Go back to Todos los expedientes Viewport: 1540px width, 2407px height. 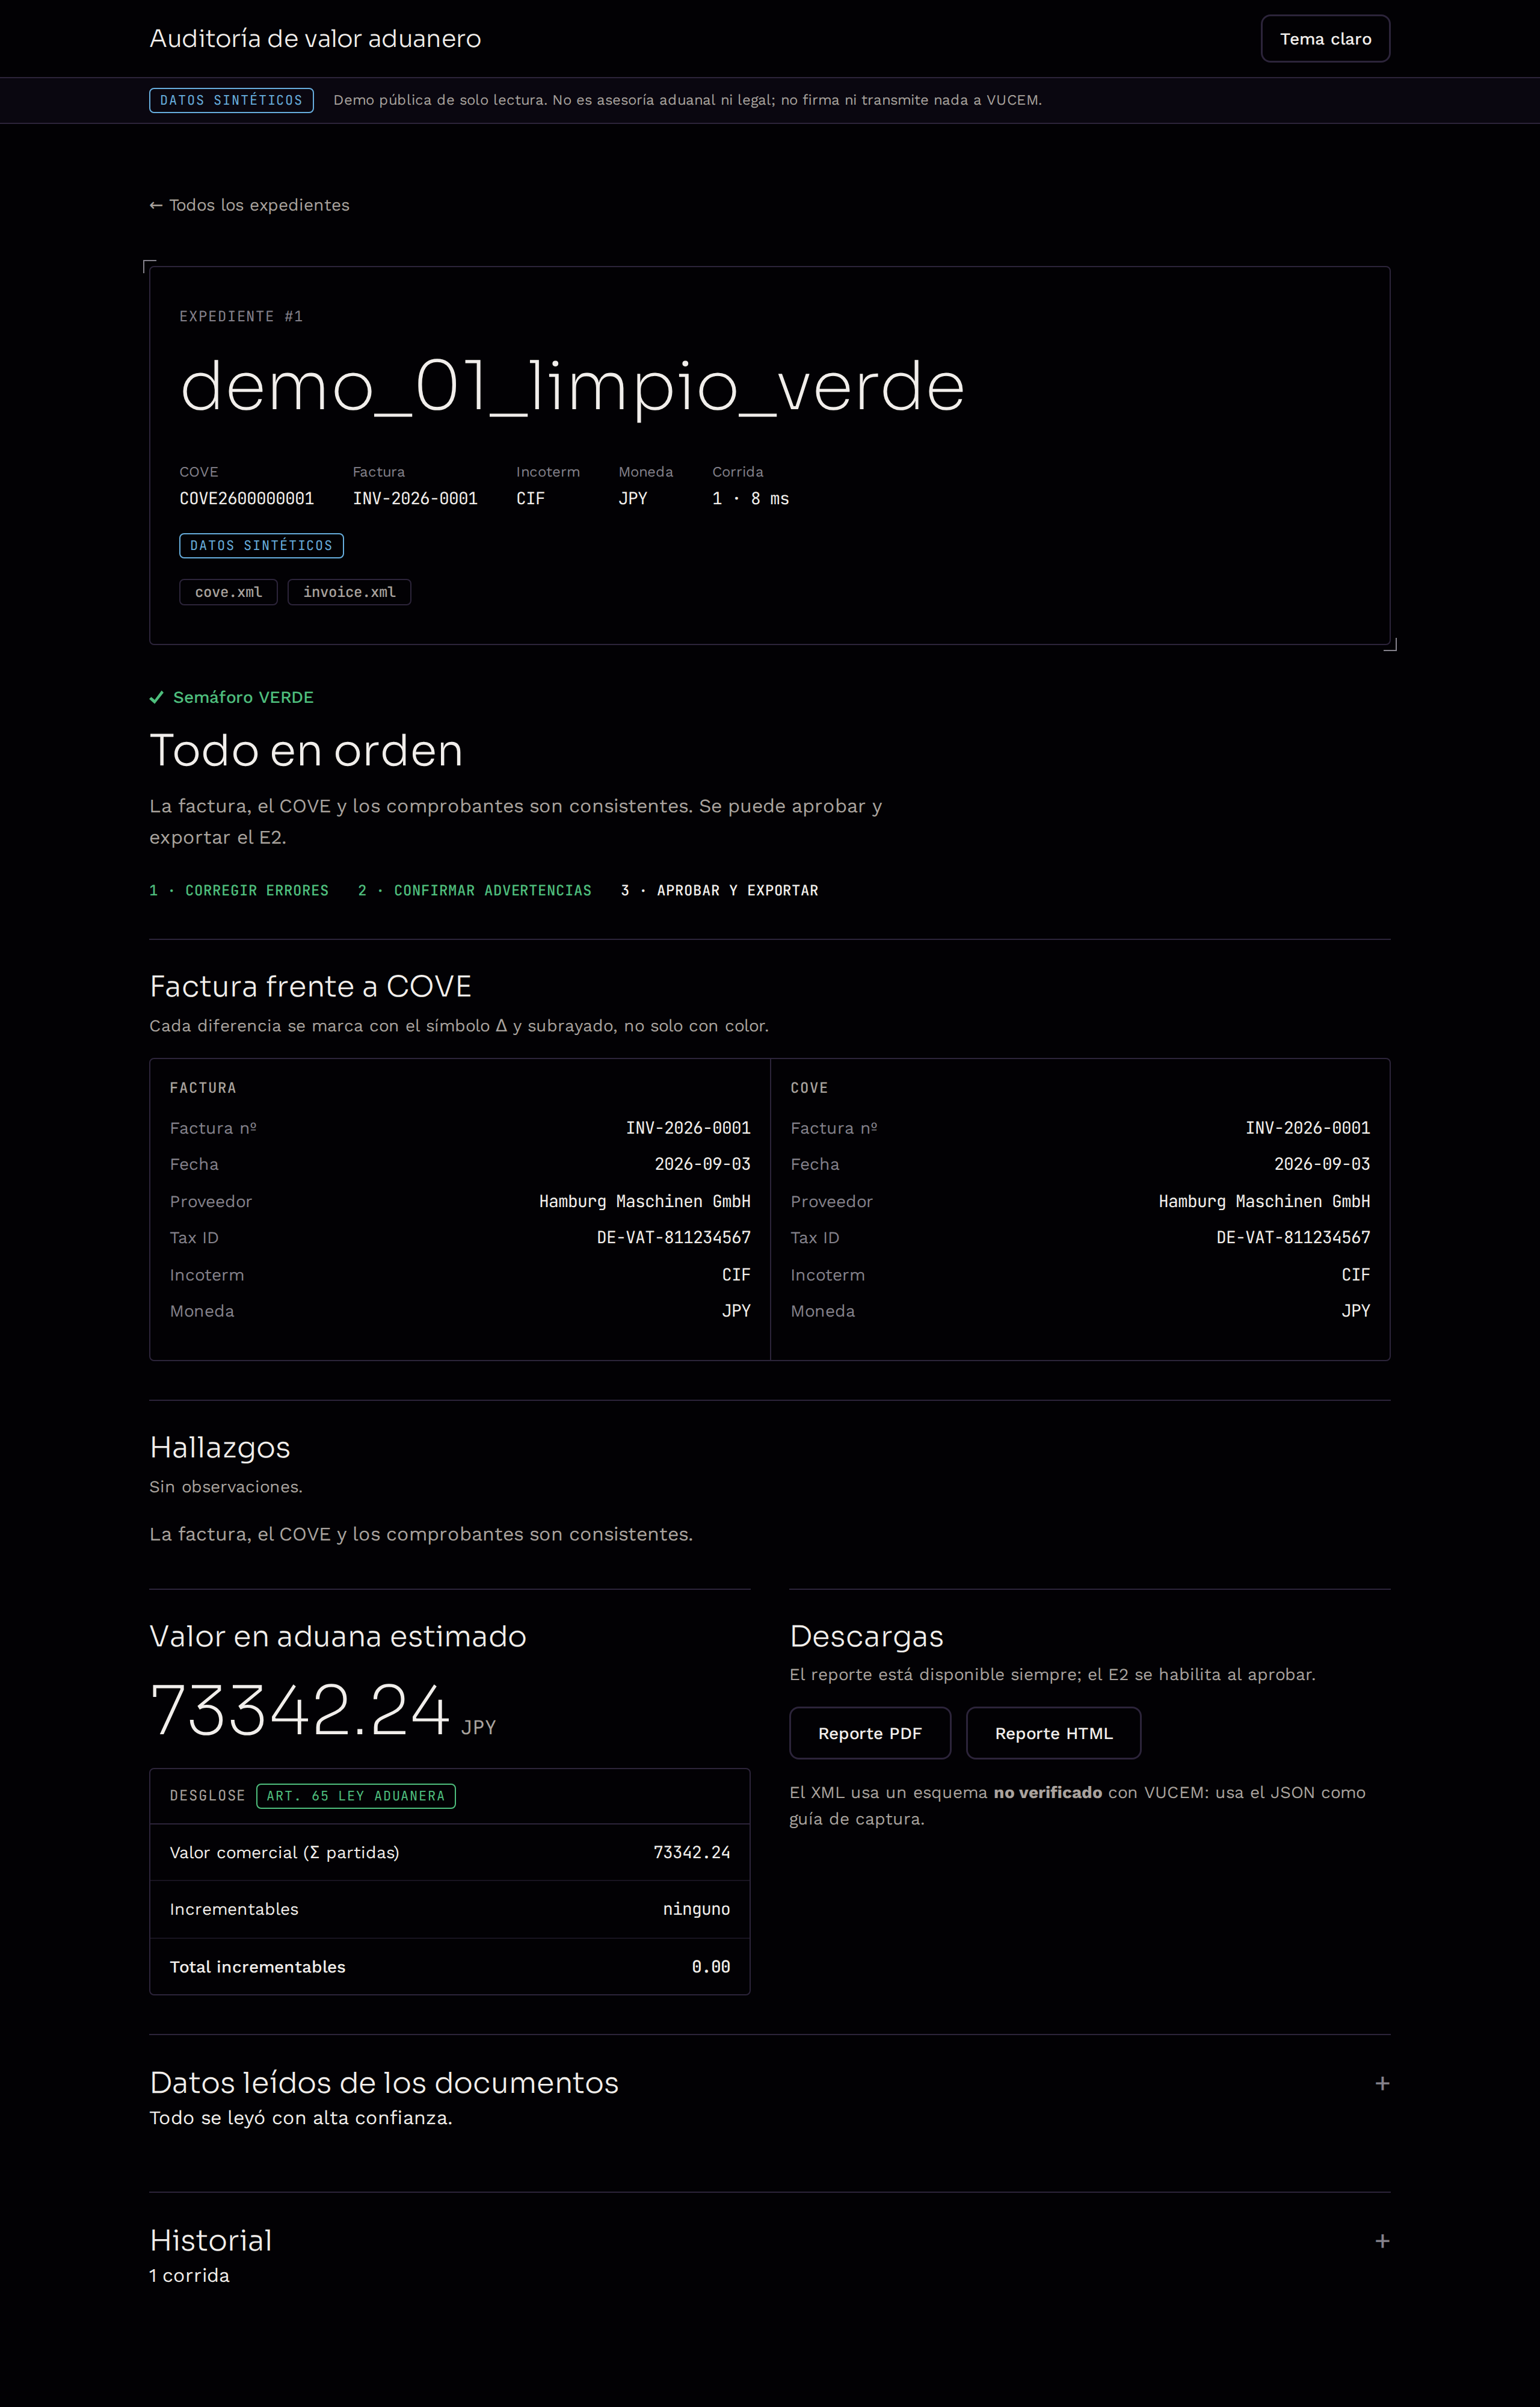point(249,205)
